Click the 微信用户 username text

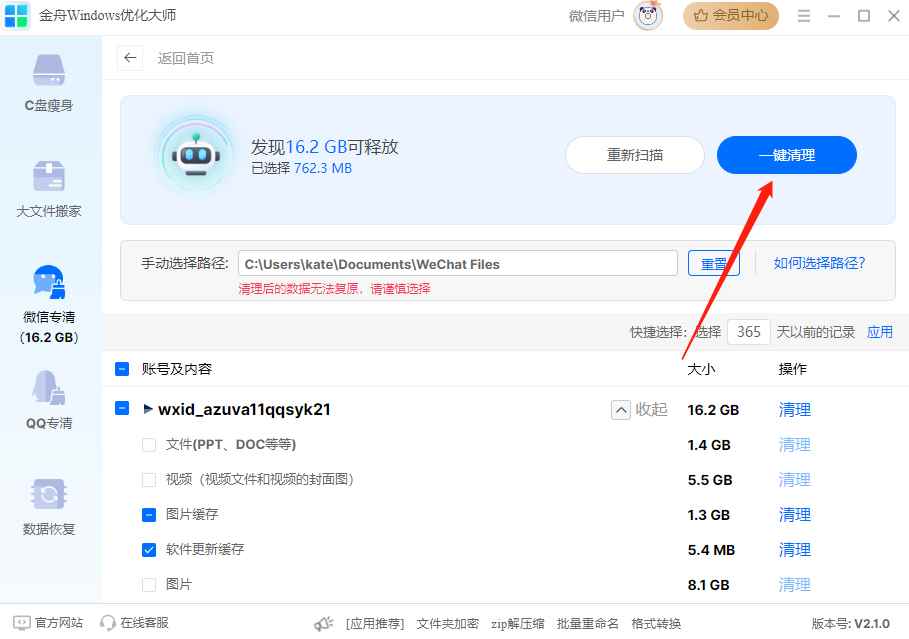[x=597, y=16]
